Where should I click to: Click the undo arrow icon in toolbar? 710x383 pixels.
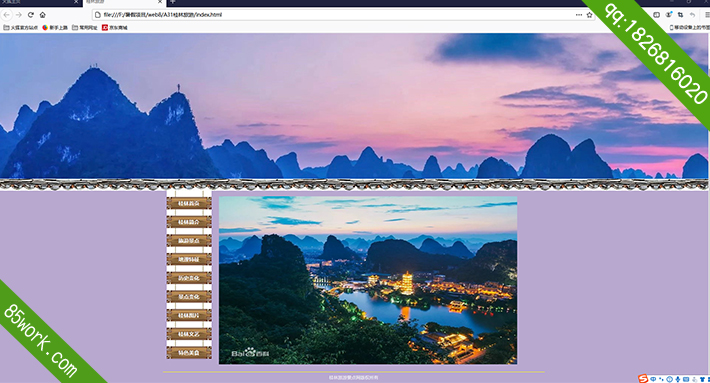(x=692, y=15)
